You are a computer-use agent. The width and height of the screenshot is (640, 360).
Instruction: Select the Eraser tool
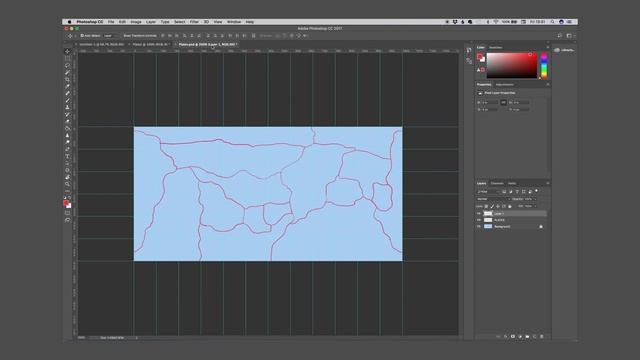[67, 121]
